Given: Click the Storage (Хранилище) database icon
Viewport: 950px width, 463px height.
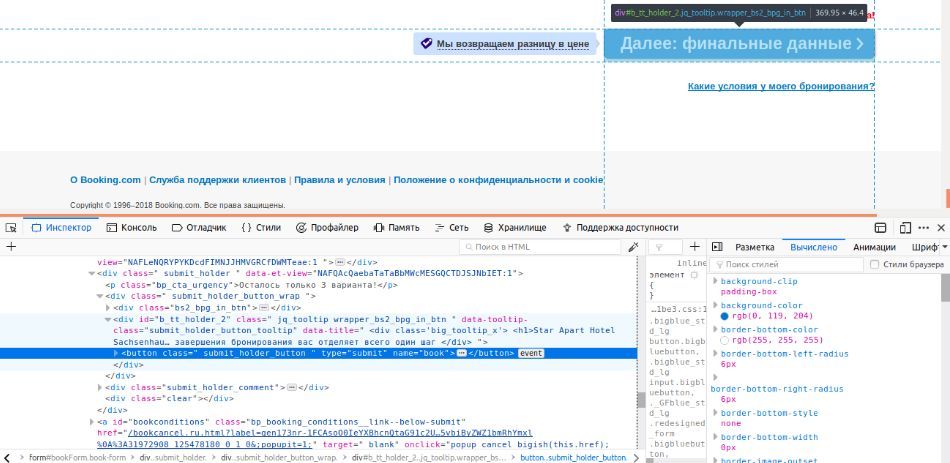Looking at the screenshot, I should (488, 228).
